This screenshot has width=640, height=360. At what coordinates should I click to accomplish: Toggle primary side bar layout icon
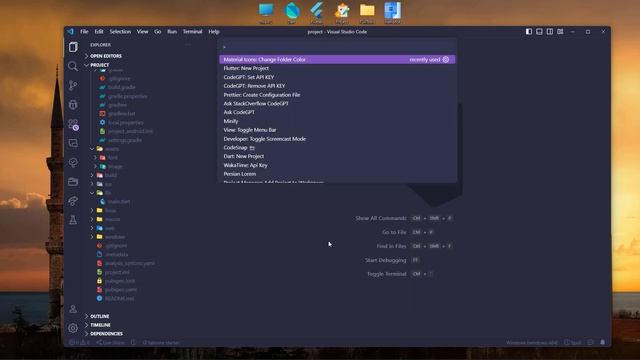(x=529, y=31)
